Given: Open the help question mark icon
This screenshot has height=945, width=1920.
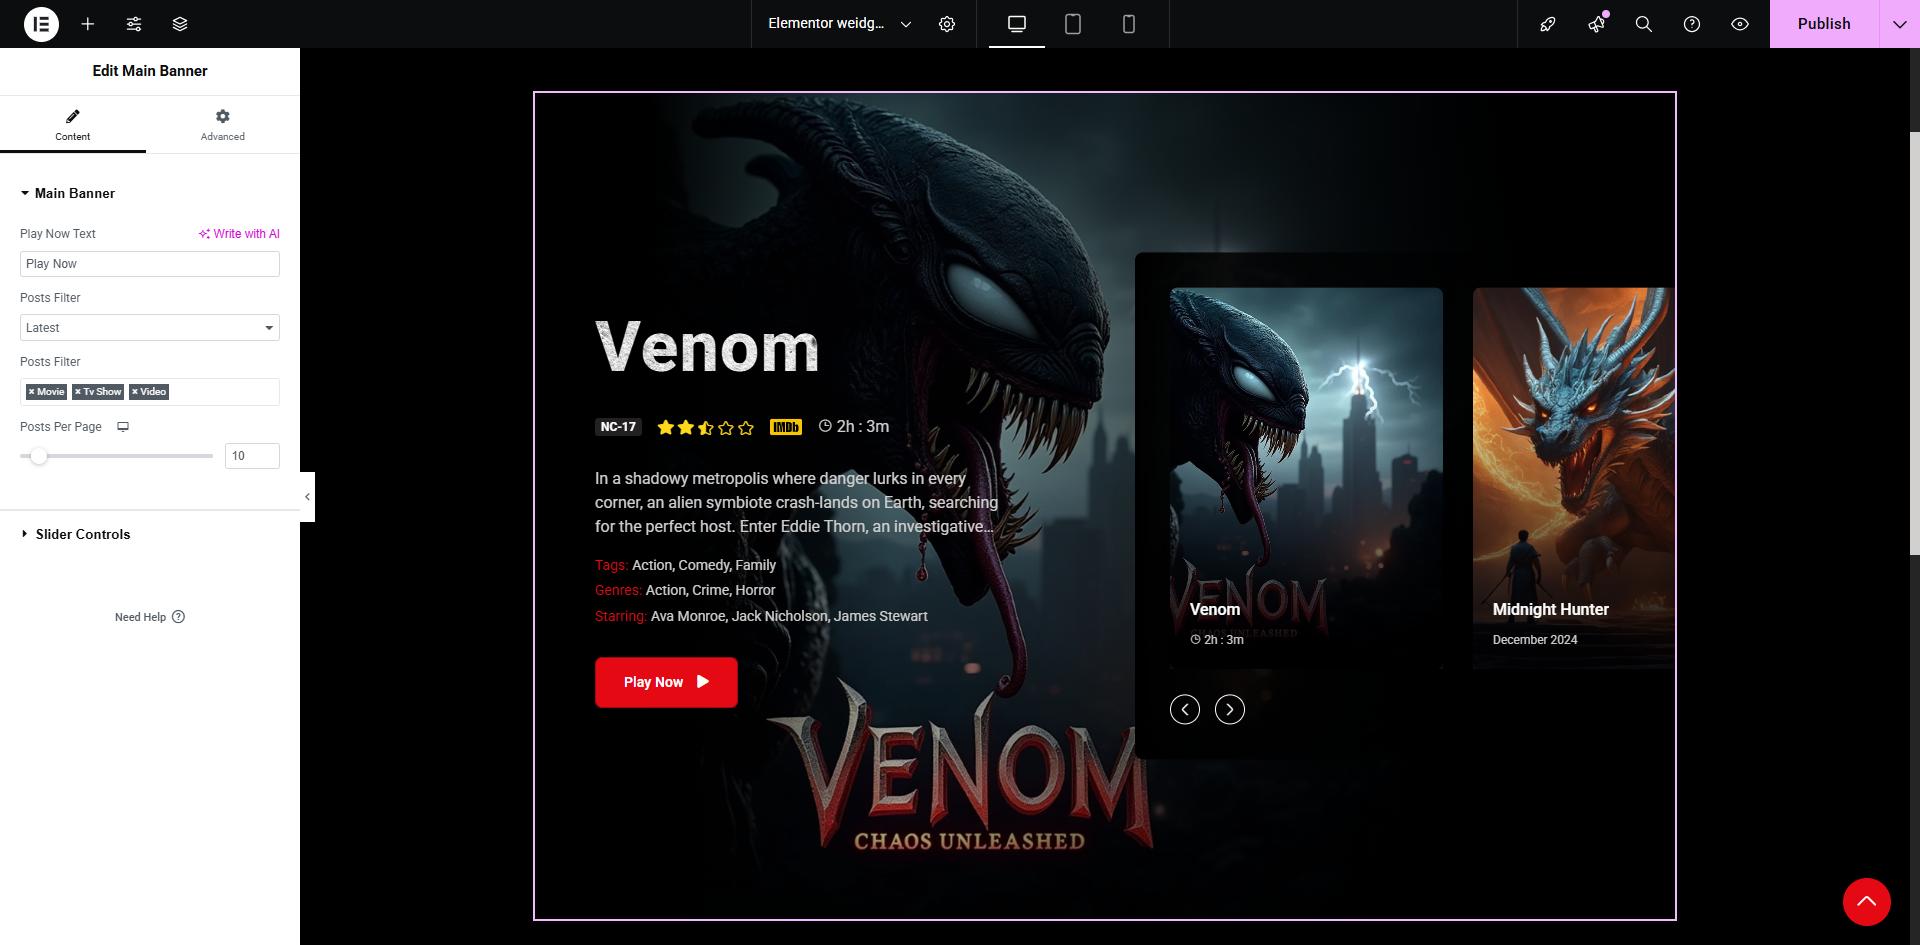Looking at the screenshot, I should pos(1692,24).
